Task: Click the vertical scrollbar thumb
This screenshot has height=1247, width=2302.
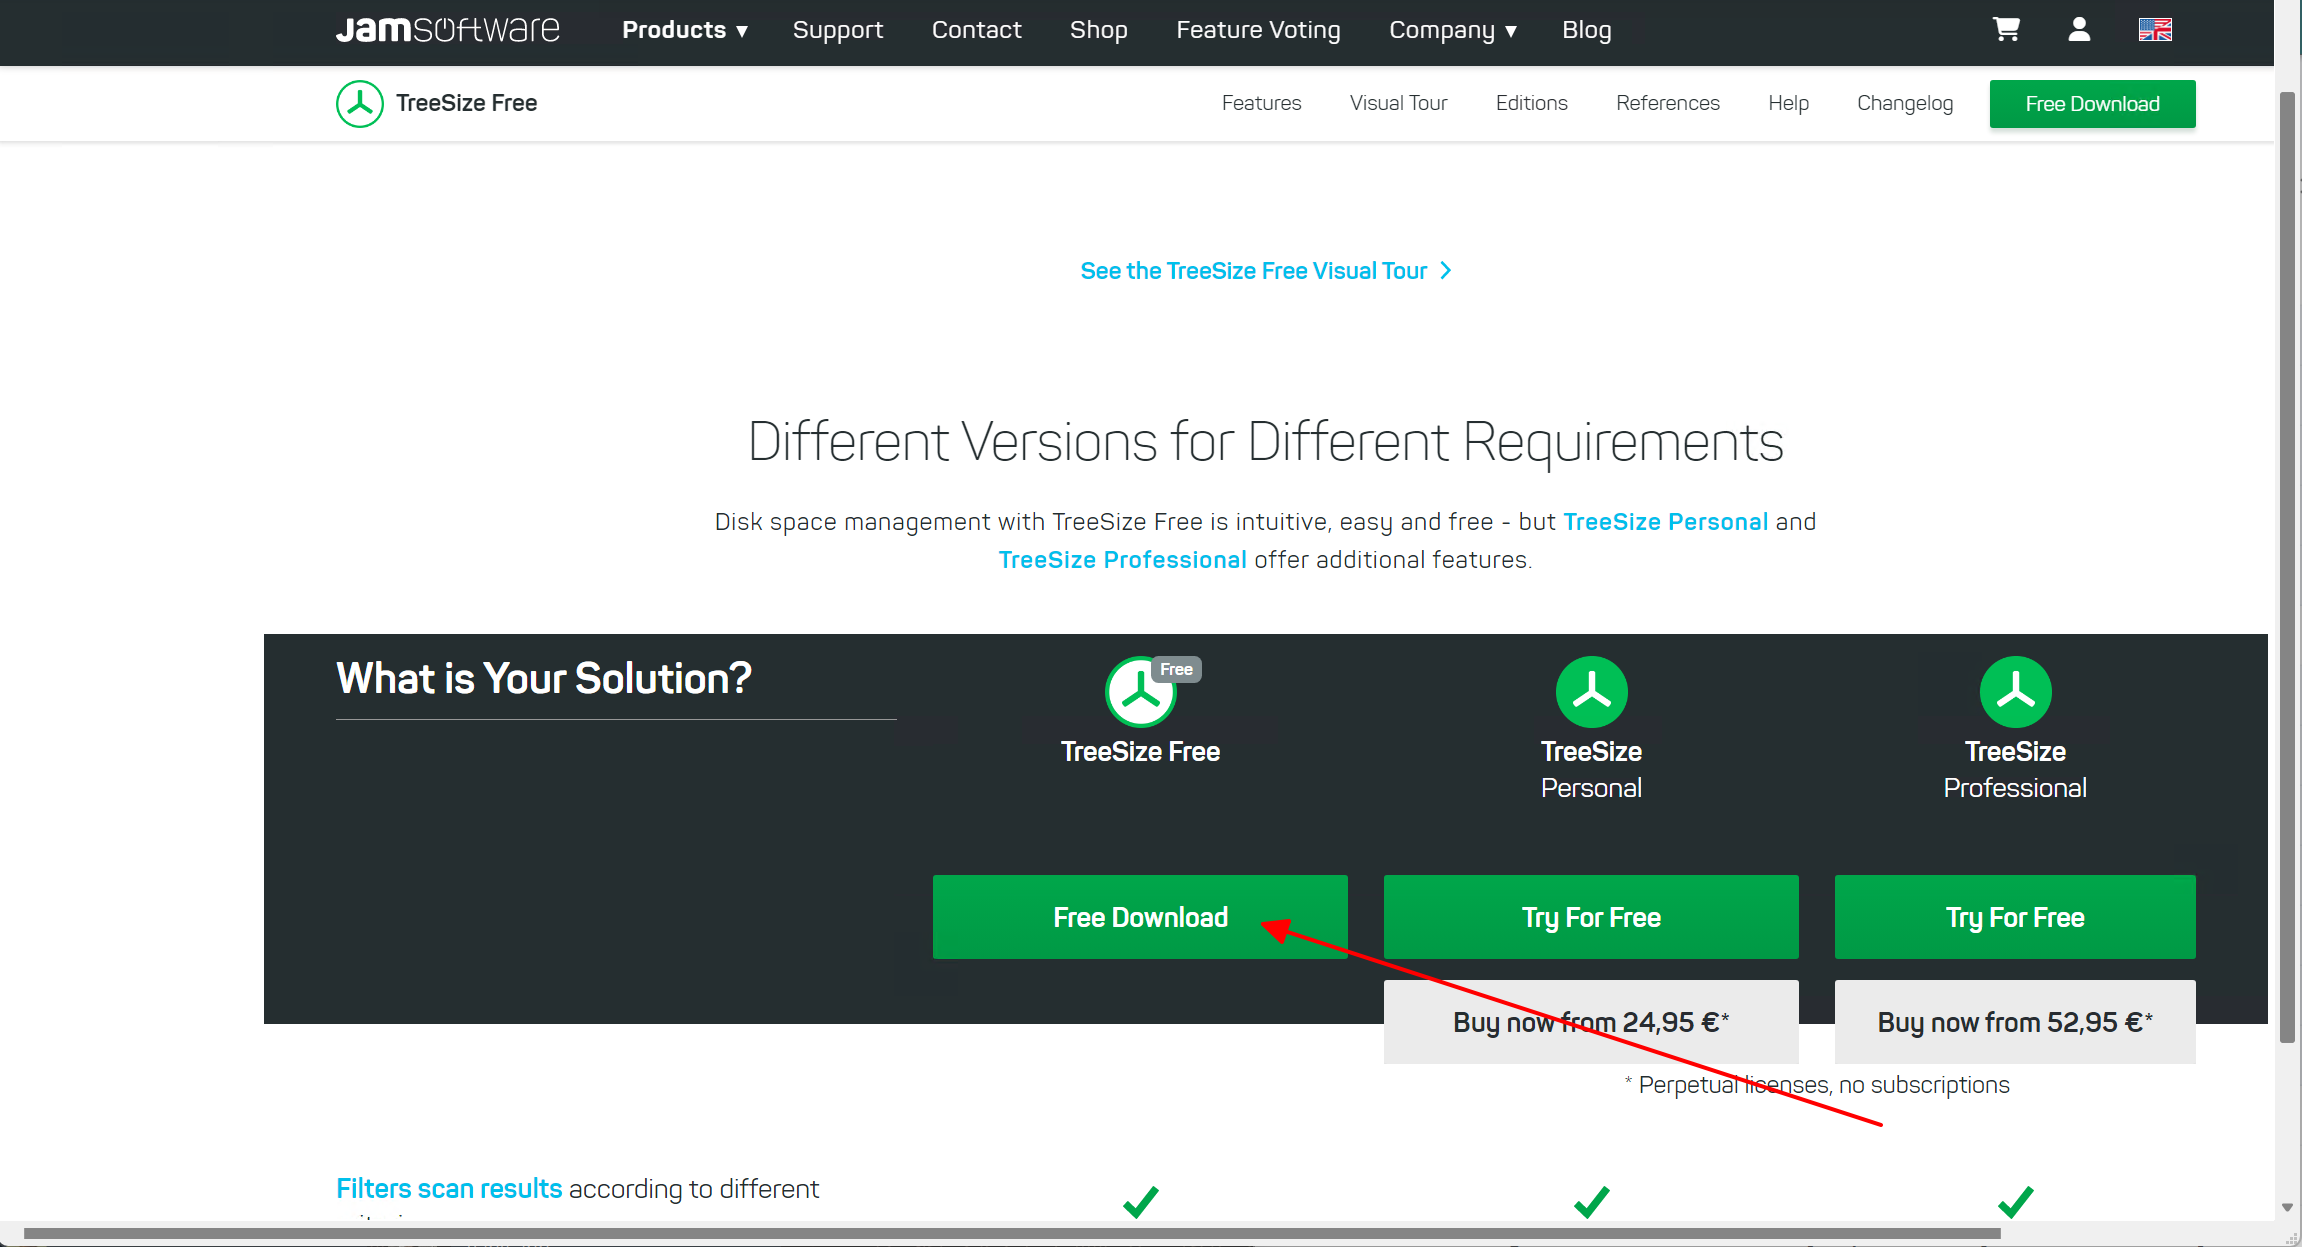Action: 2287,567
